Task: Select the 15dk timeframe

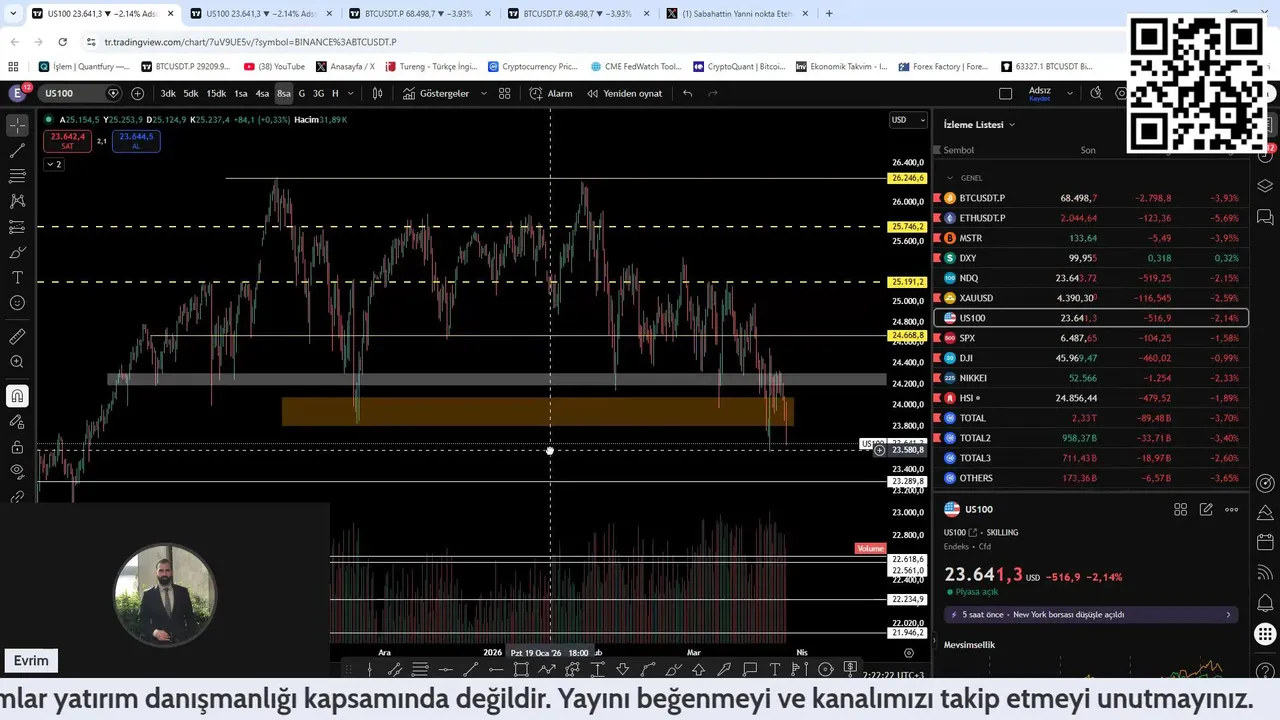Action: click(x=216, y=93)
